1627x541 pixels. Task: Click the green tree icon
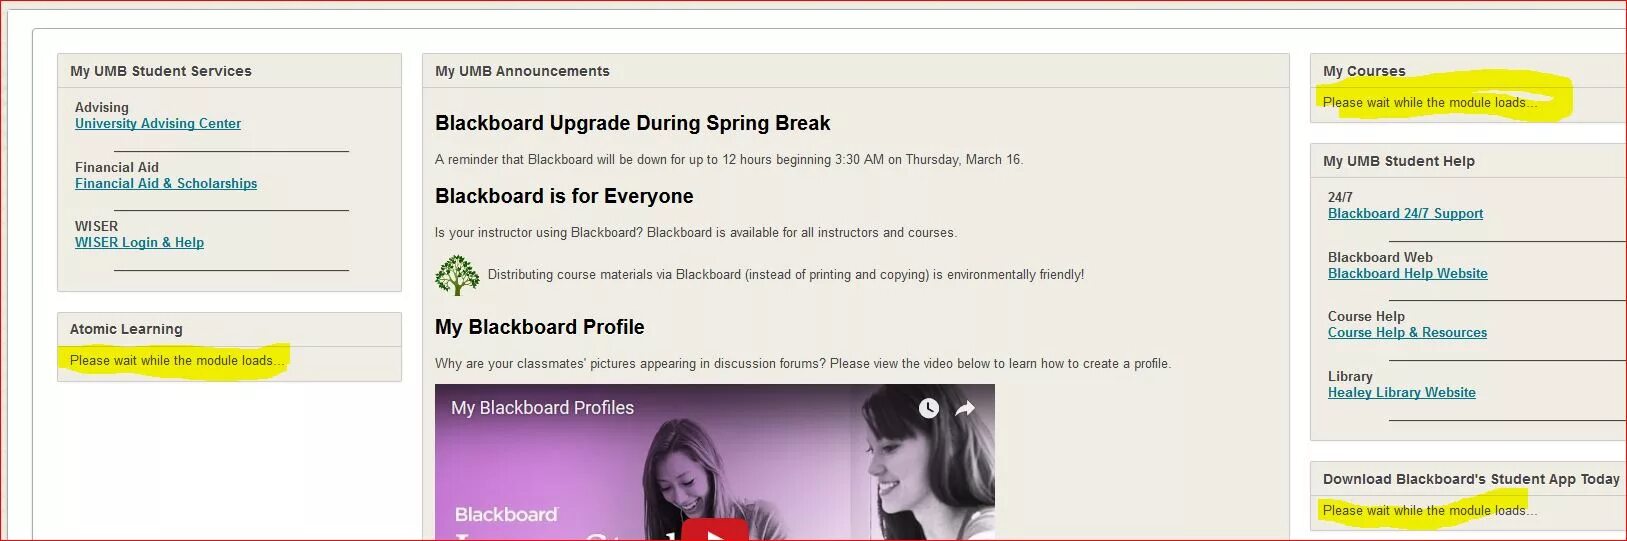pos(457,275)
